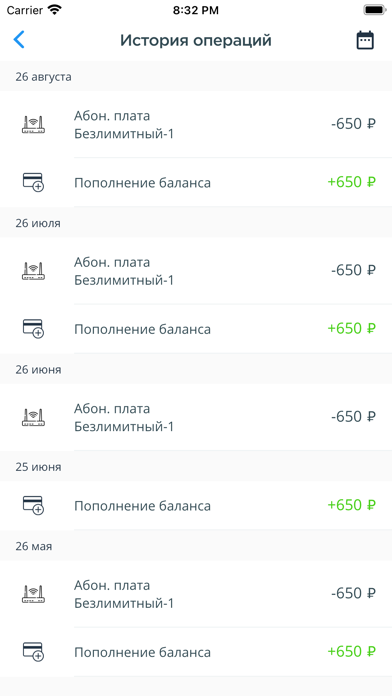Open Абон. плата entry for 26 августа
The image size is (392, 696).
196,124
